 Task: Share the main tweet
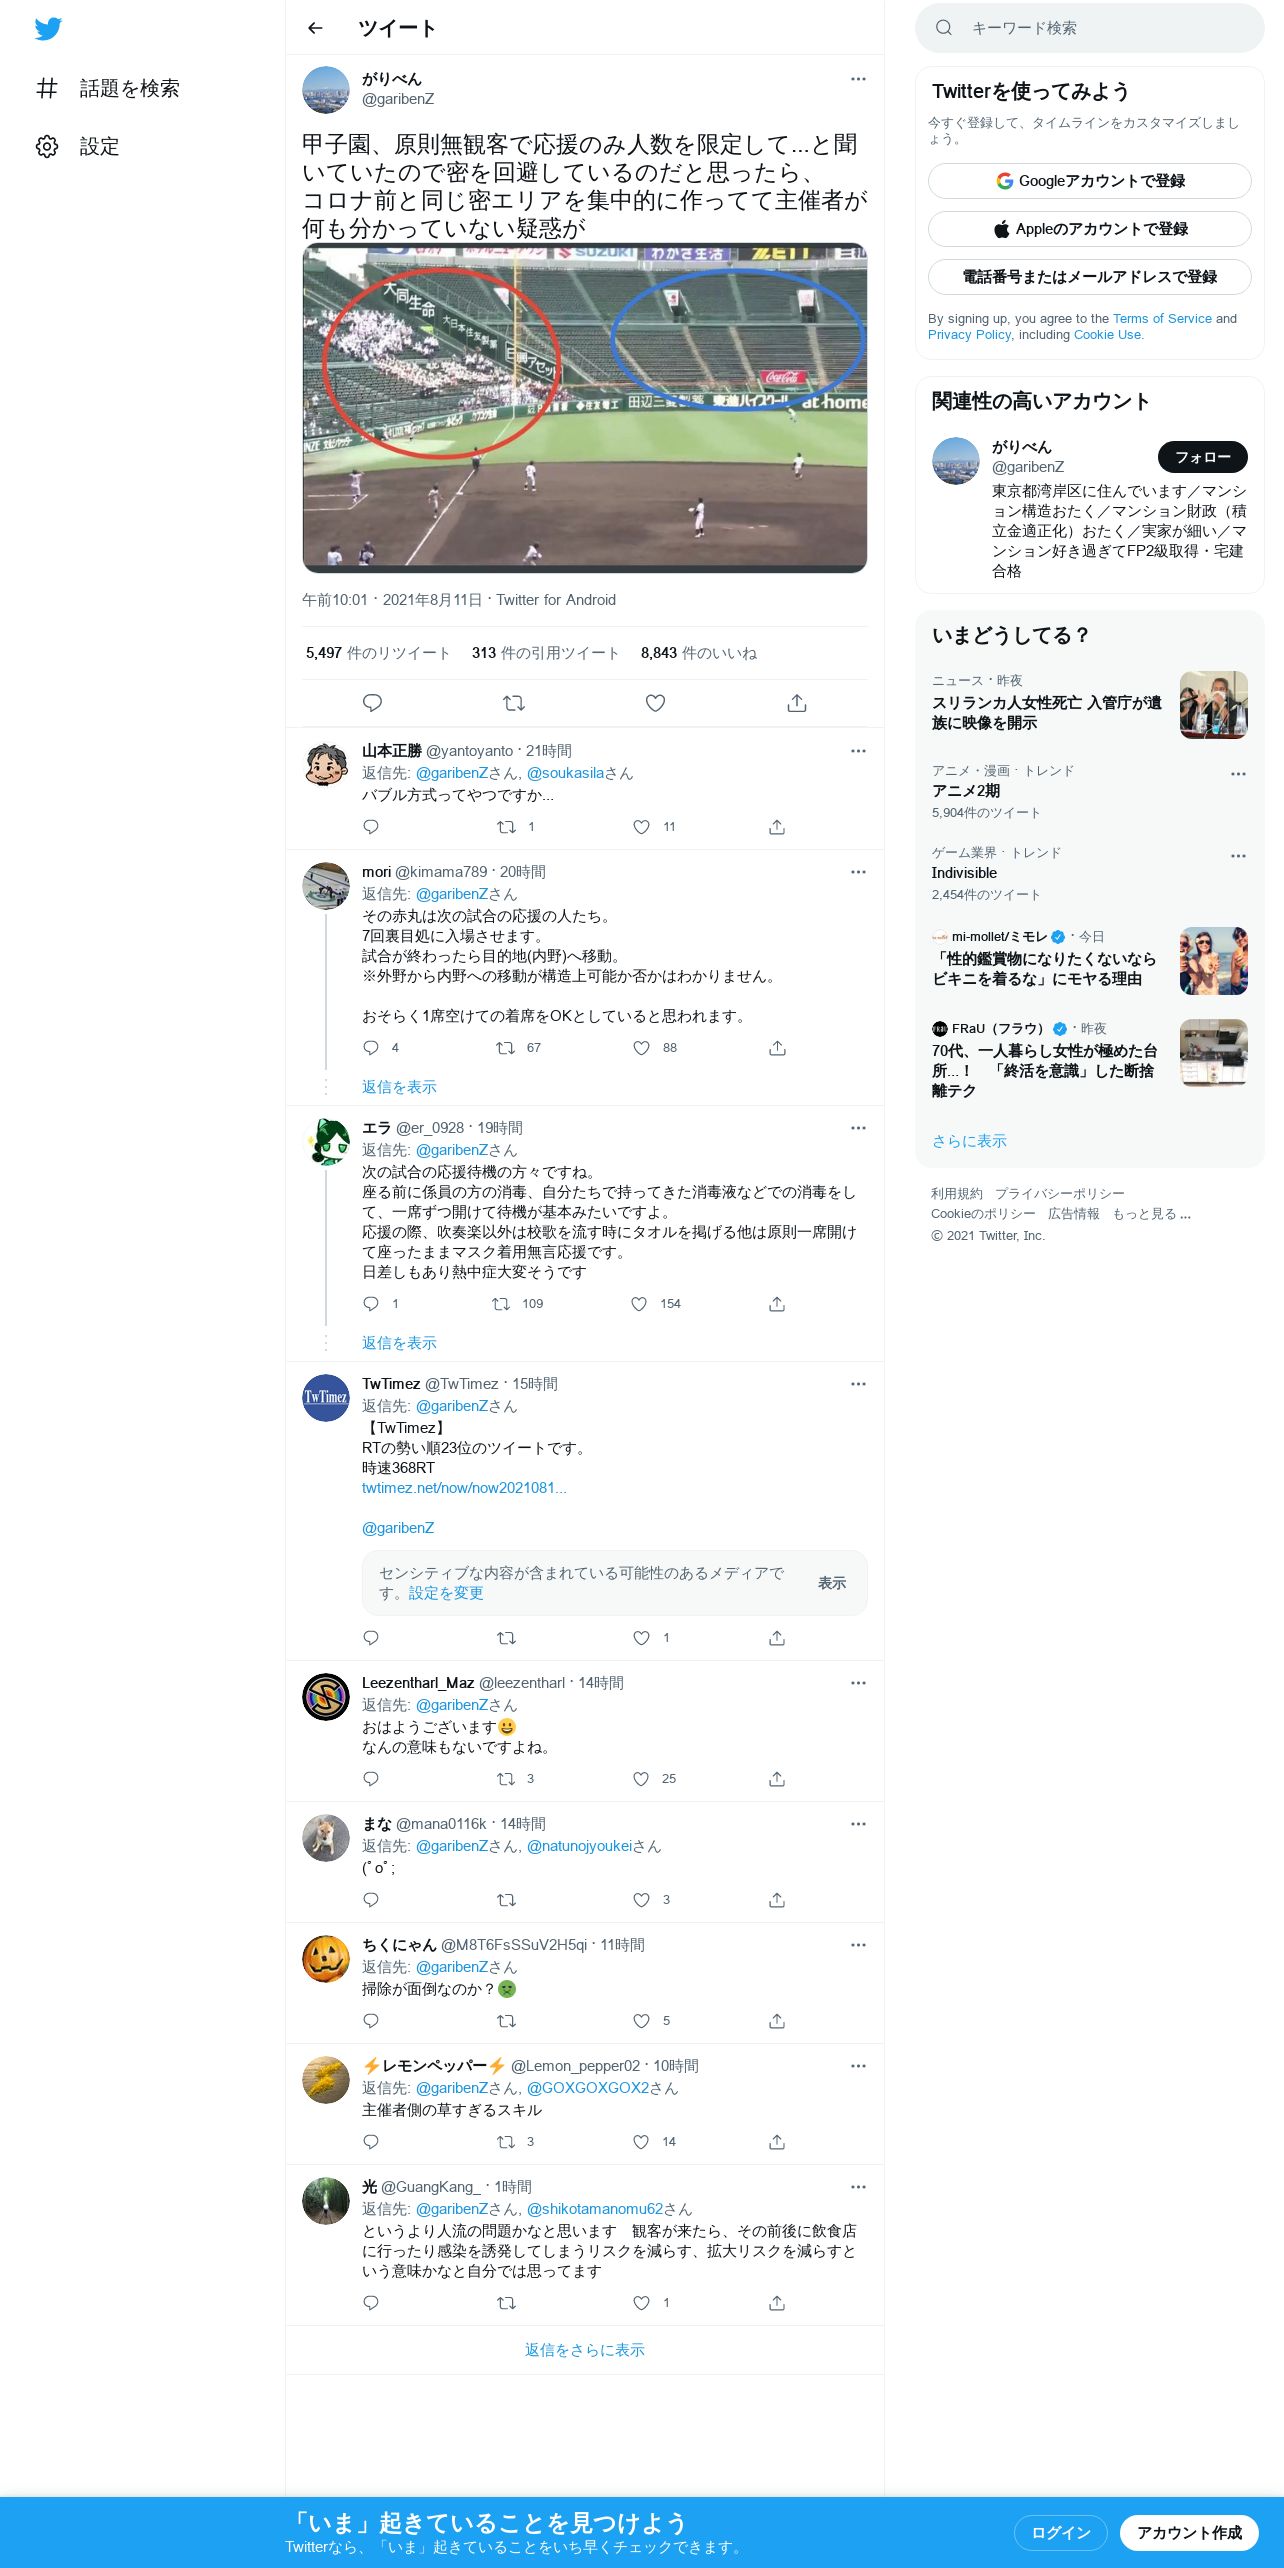click(797, 703)
